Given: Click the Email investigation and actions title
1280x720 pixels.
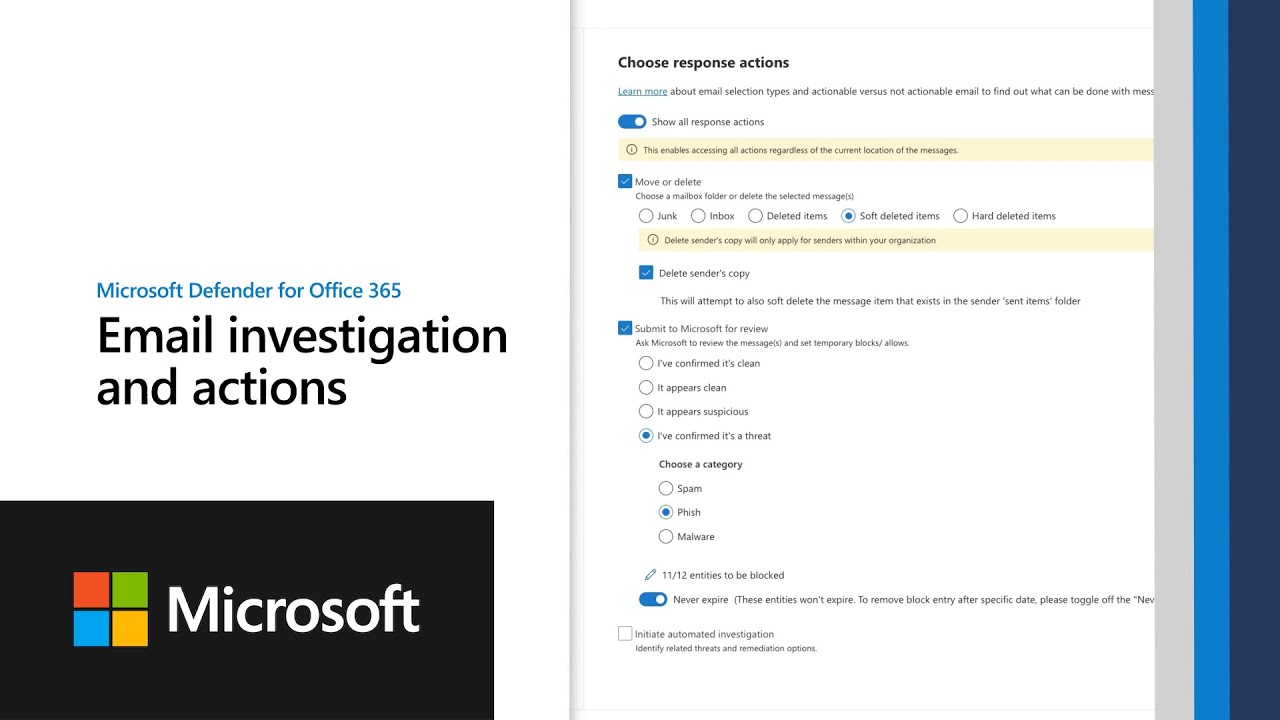Looking at the screenshot, I should [x=302, y=361].
